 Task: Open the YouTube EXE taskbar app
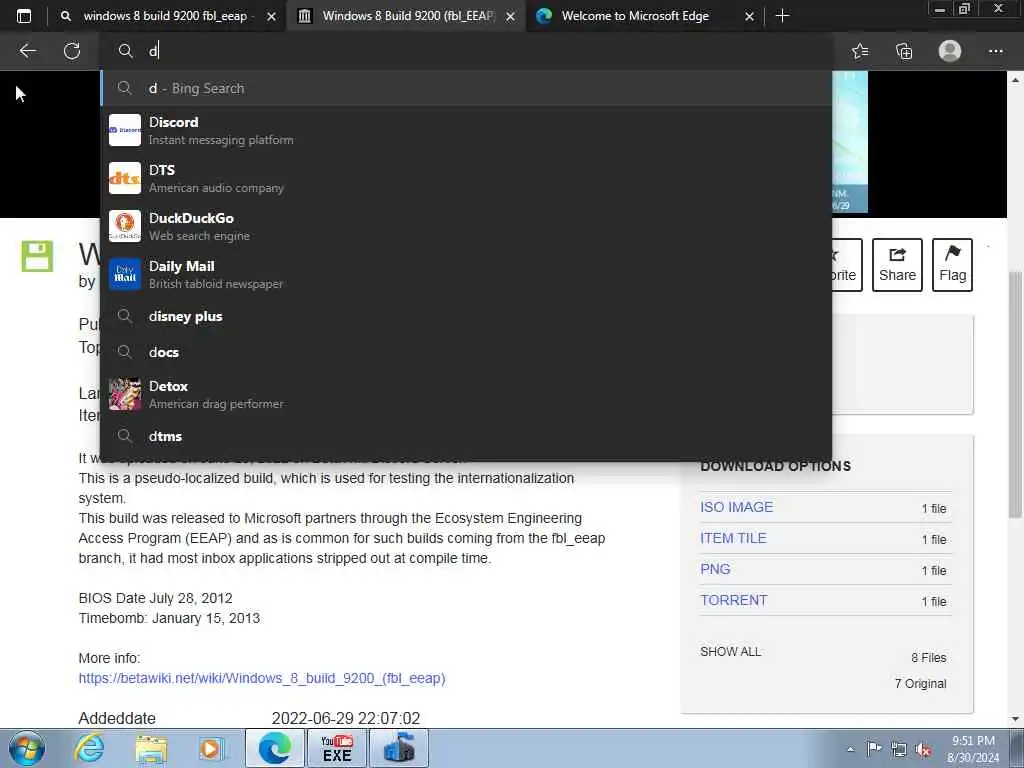pyautogui.click(x=337, y=748)
